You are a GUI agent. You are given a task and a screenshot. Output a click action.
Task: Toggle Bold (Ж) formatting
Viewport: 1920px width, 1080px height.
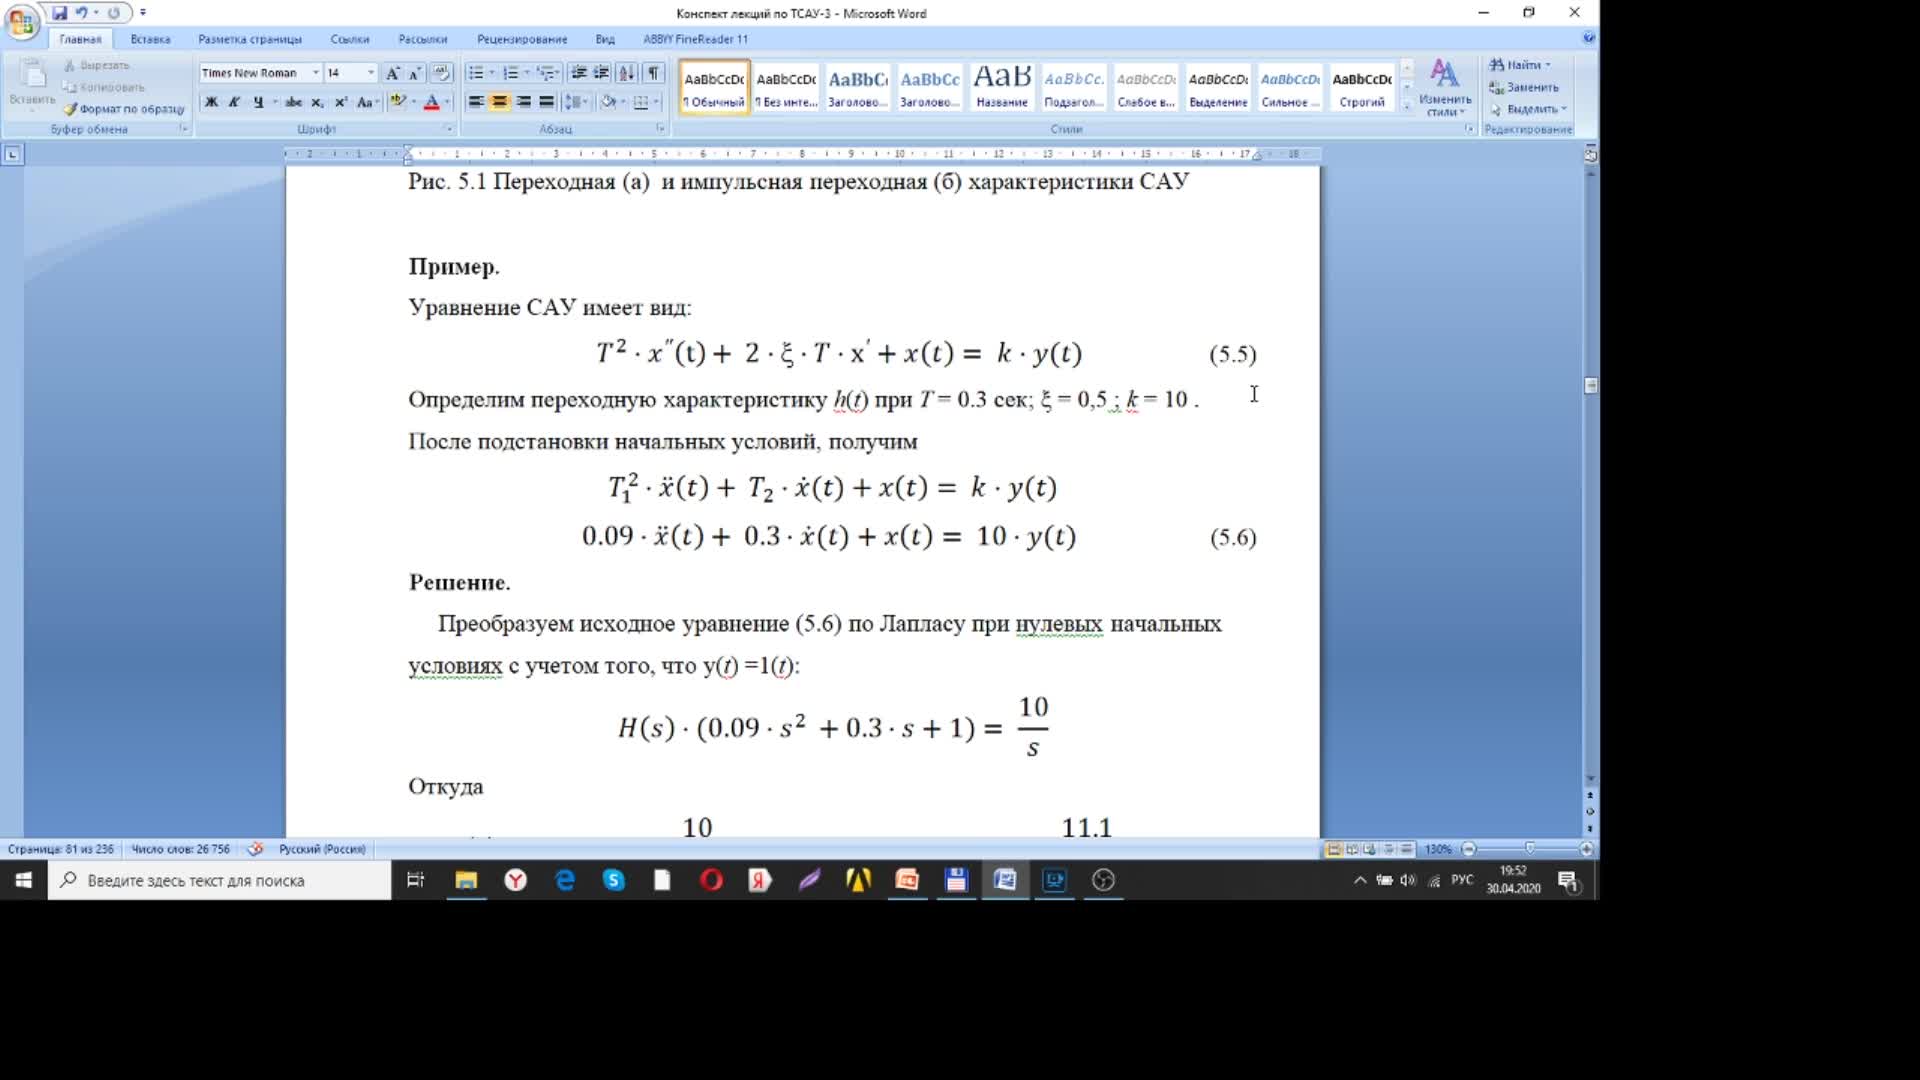tap(211, 102)
